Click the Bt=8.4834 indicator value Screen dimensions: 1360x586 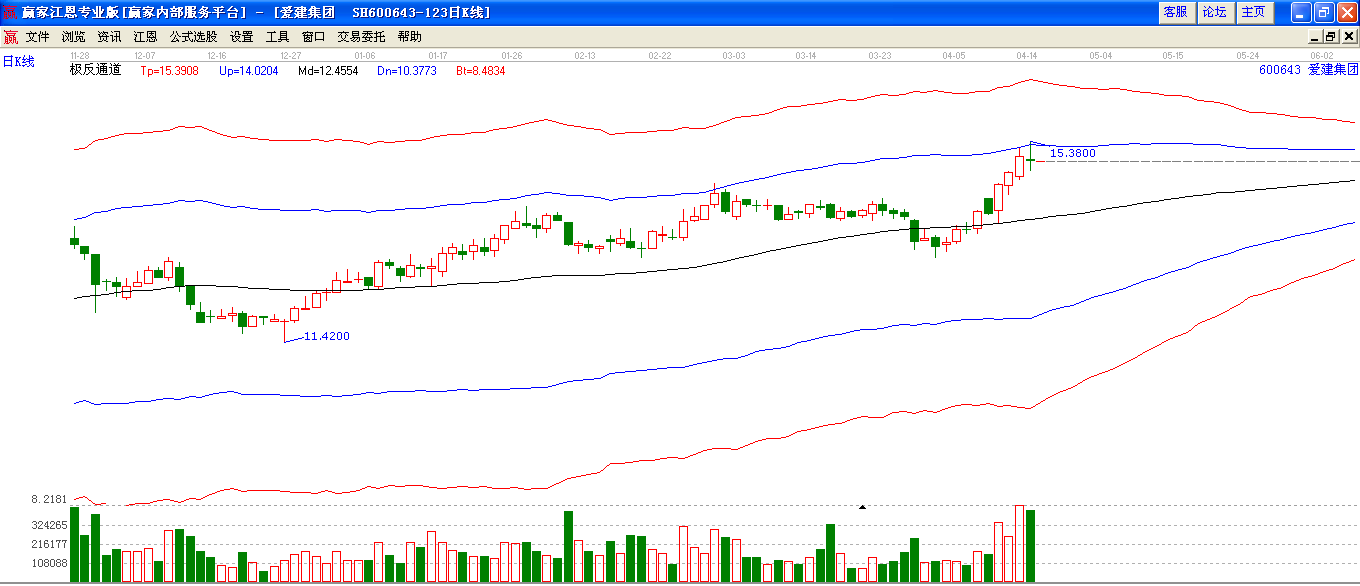point(481,71)
